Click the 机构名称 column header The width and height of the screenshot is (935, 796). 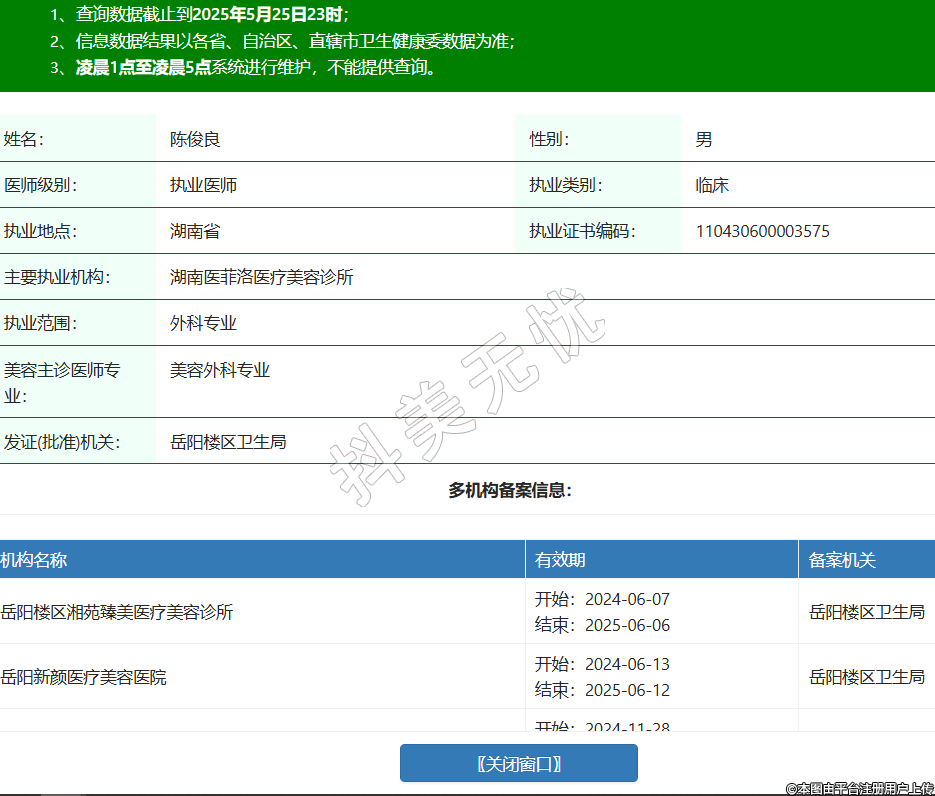[34, 560]
